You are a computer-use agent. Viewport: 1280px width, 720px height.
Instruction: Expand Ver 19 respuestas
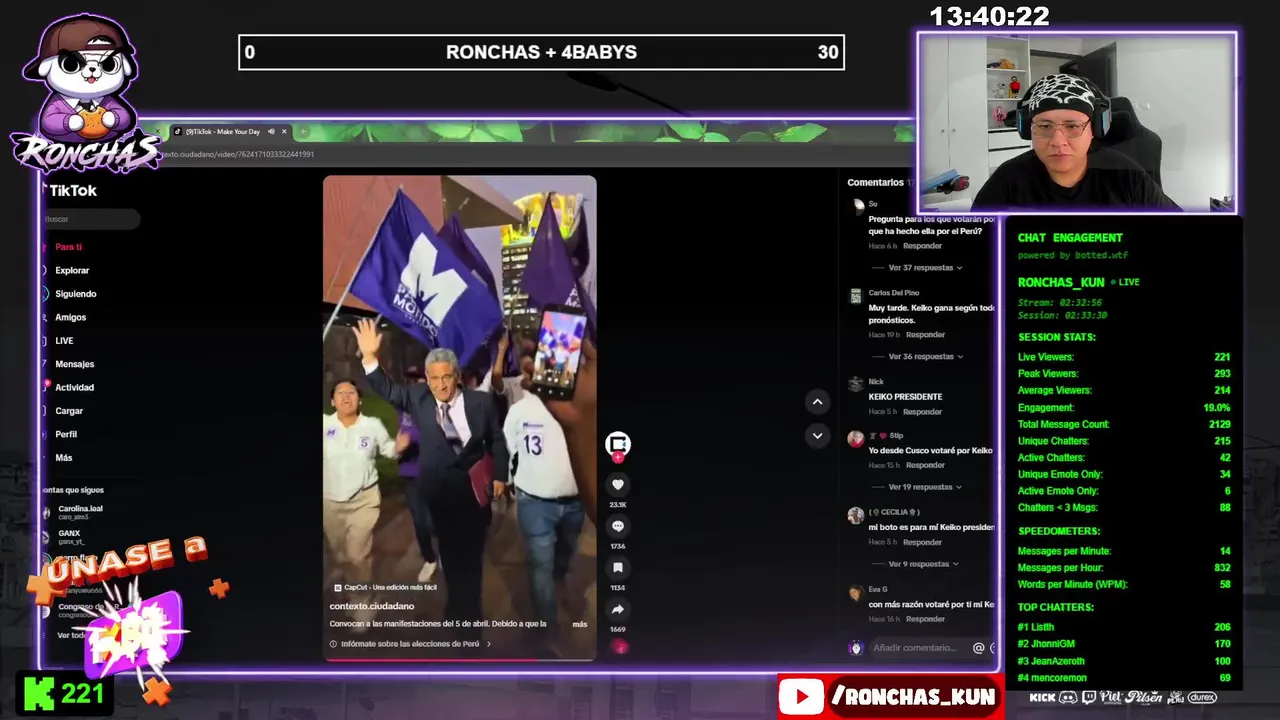[x=925, y=487]
